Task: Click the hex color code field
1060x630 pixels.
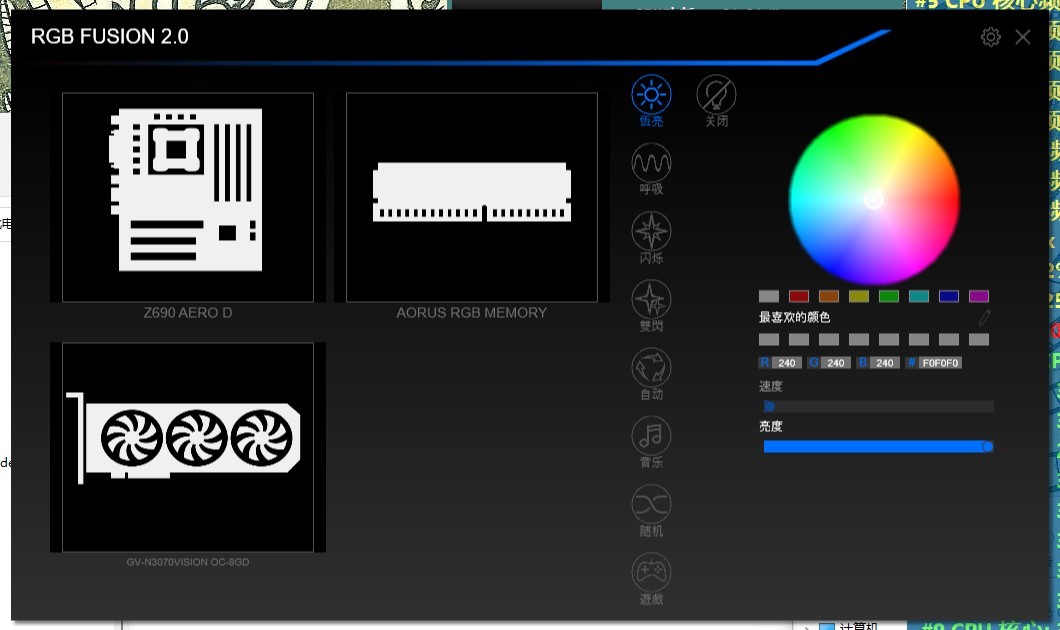Action: click(x=940, y=363)
